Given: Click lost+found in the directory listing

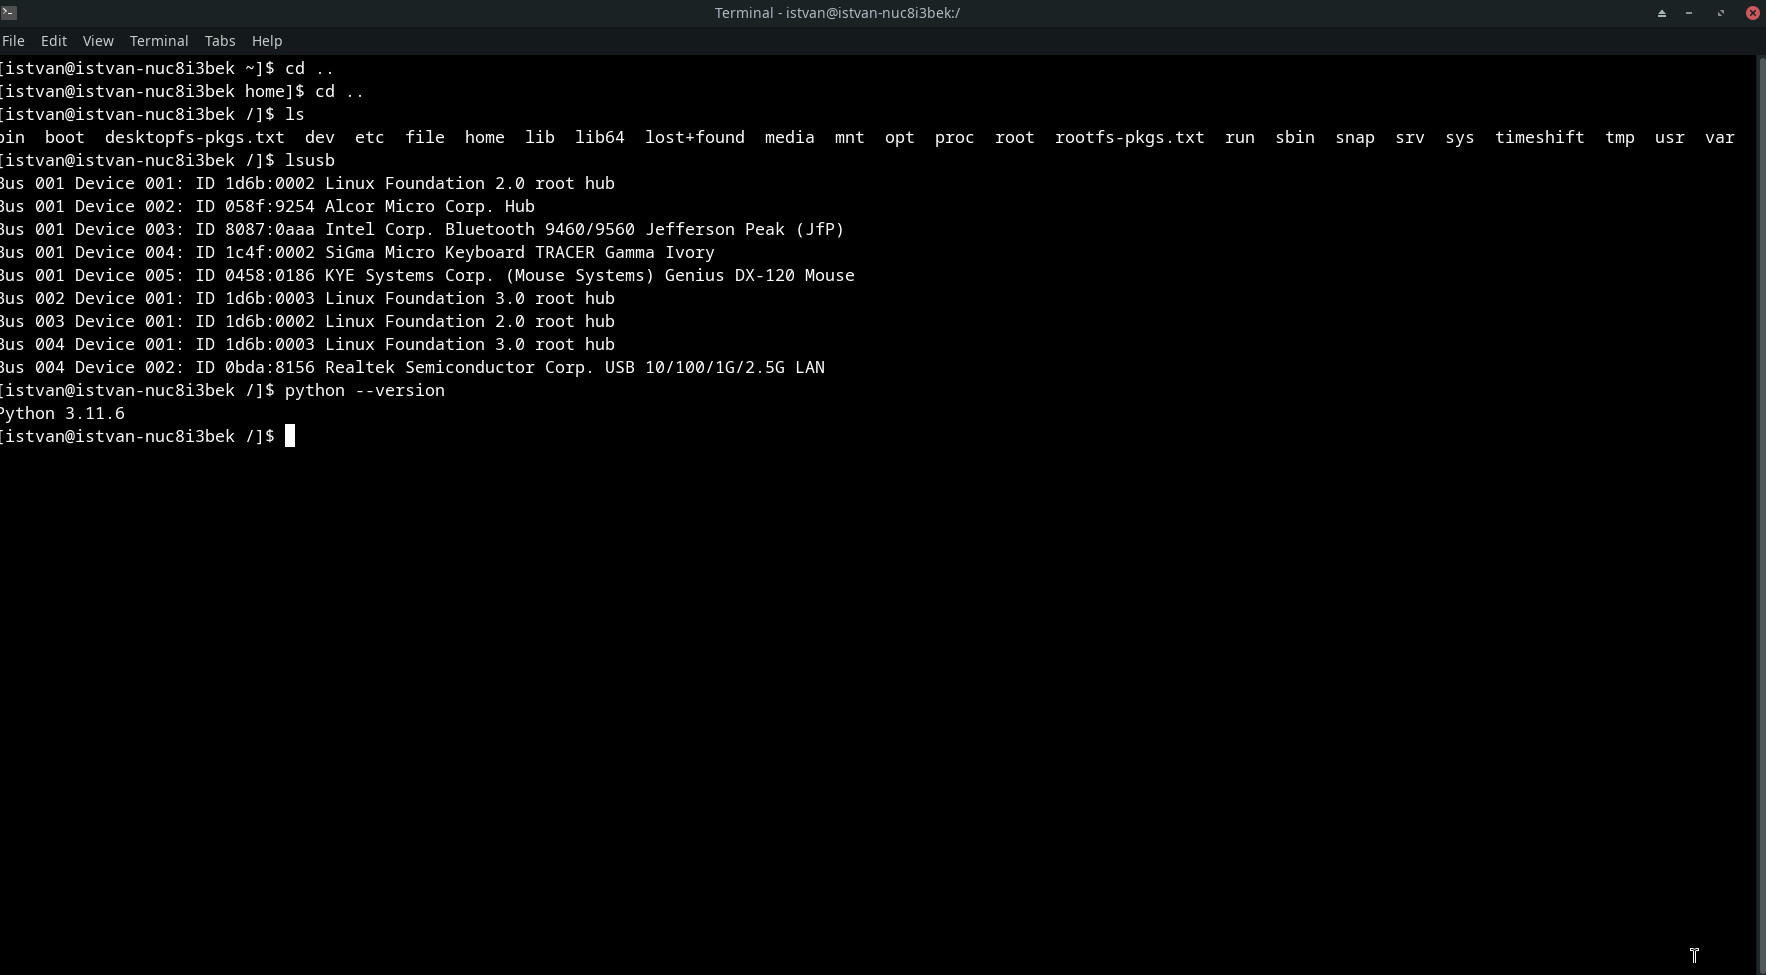Looking at the screenshot, I should click(x=694, y=137).
